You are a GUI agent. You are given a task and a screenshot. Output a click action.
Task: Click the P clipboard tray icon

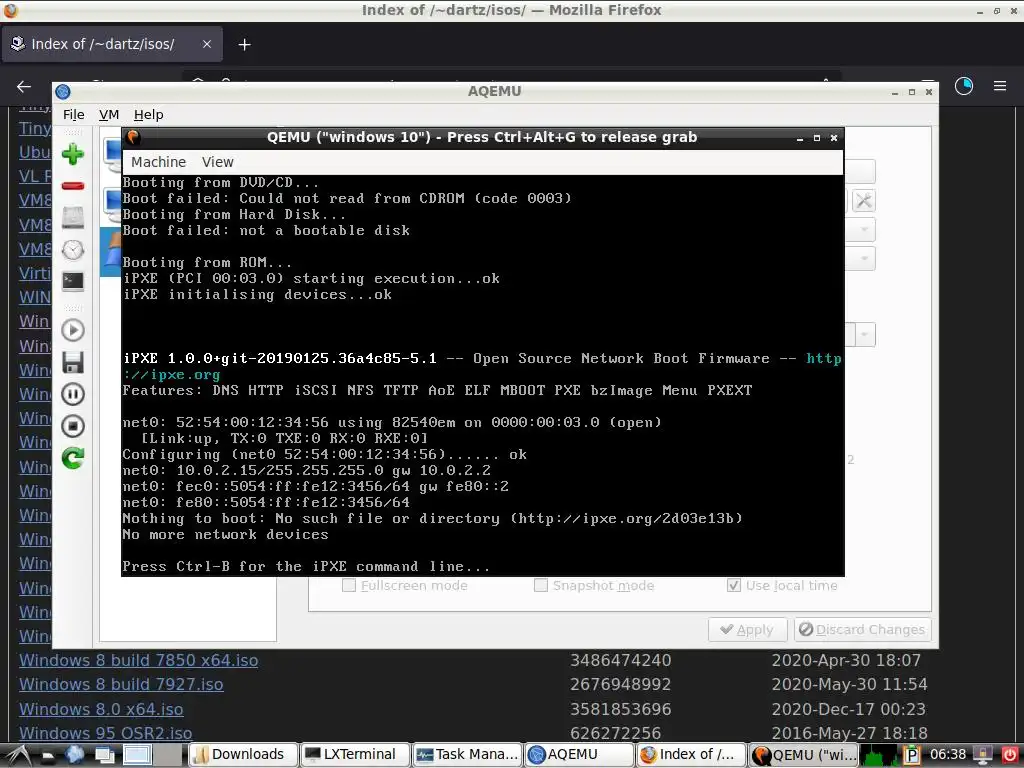pos(911,755)
